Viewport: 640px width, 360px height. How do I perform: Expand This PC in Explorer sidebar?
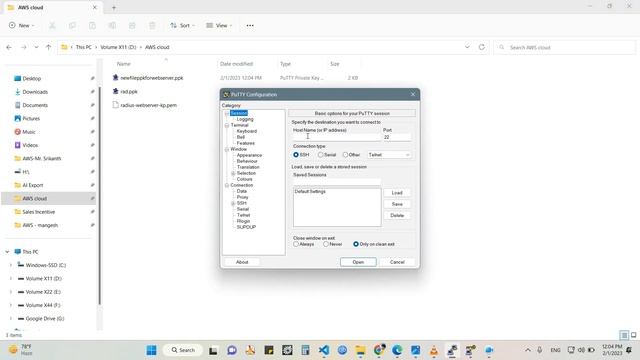[x=7, y=252]
